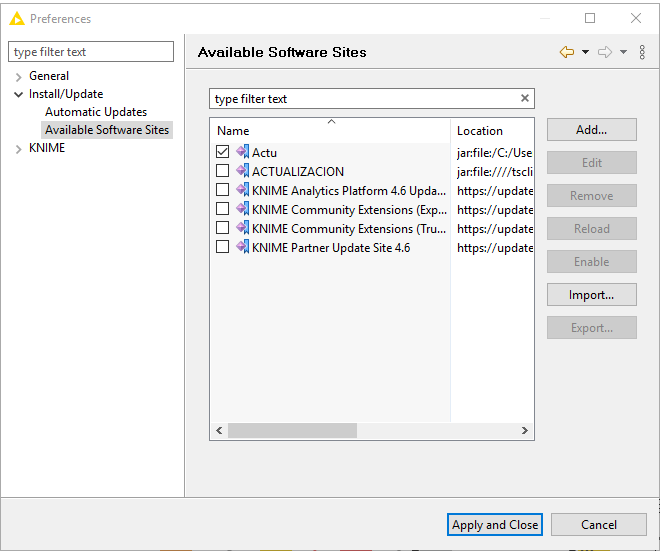Click the scroll-right arrow of the sites table
The height and width of the screenshot is (551, 660).
(x=524, y=430)
